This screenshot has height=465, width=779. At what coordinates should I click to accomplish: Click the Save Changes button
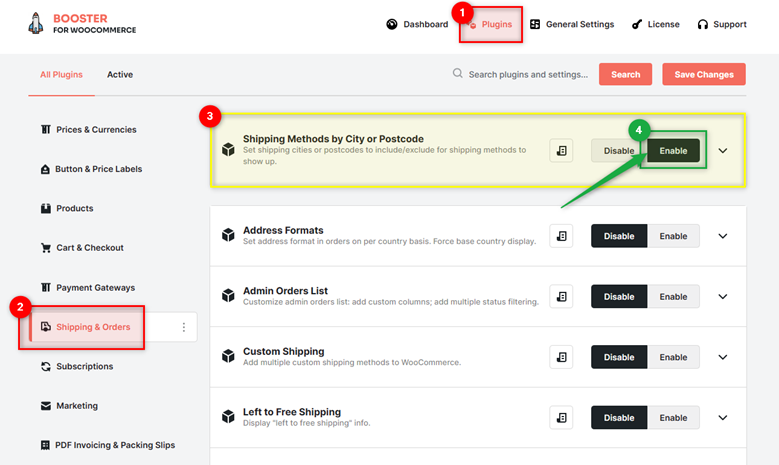(704, 74)
